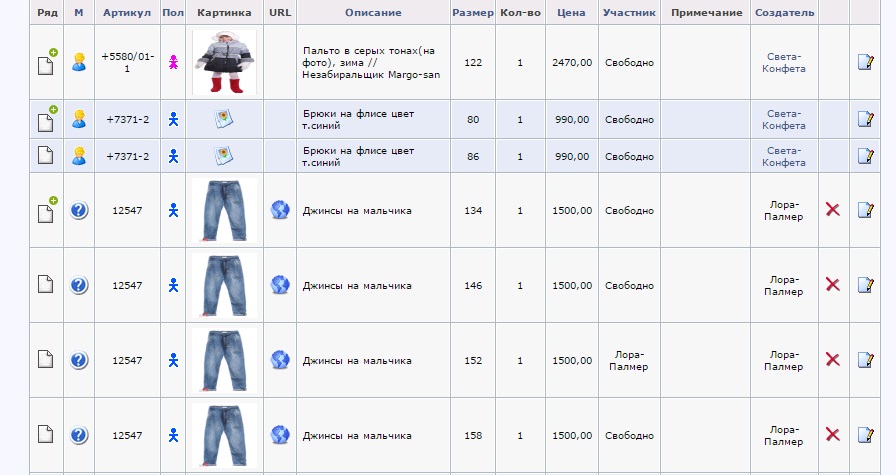
Task: Click the question mark icon for jeans size 152
Action: [79, 360]
